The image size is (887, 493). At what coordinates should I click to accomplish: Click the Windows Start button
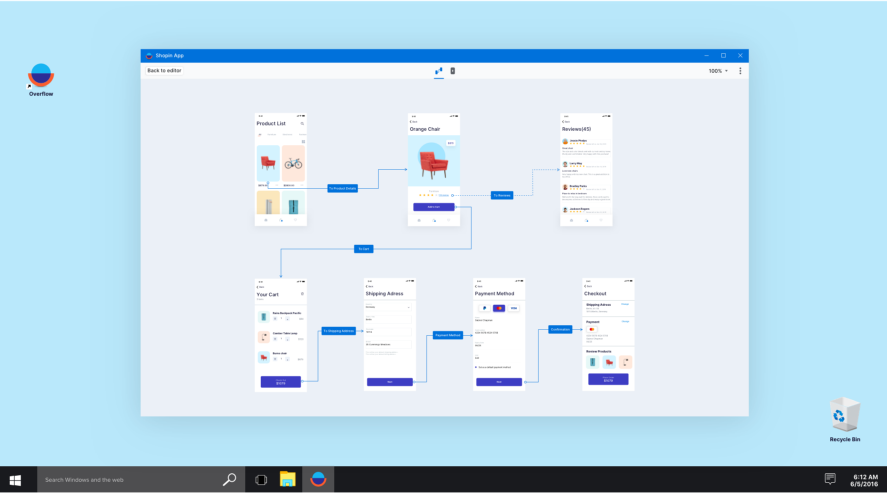tap(15, 480)
